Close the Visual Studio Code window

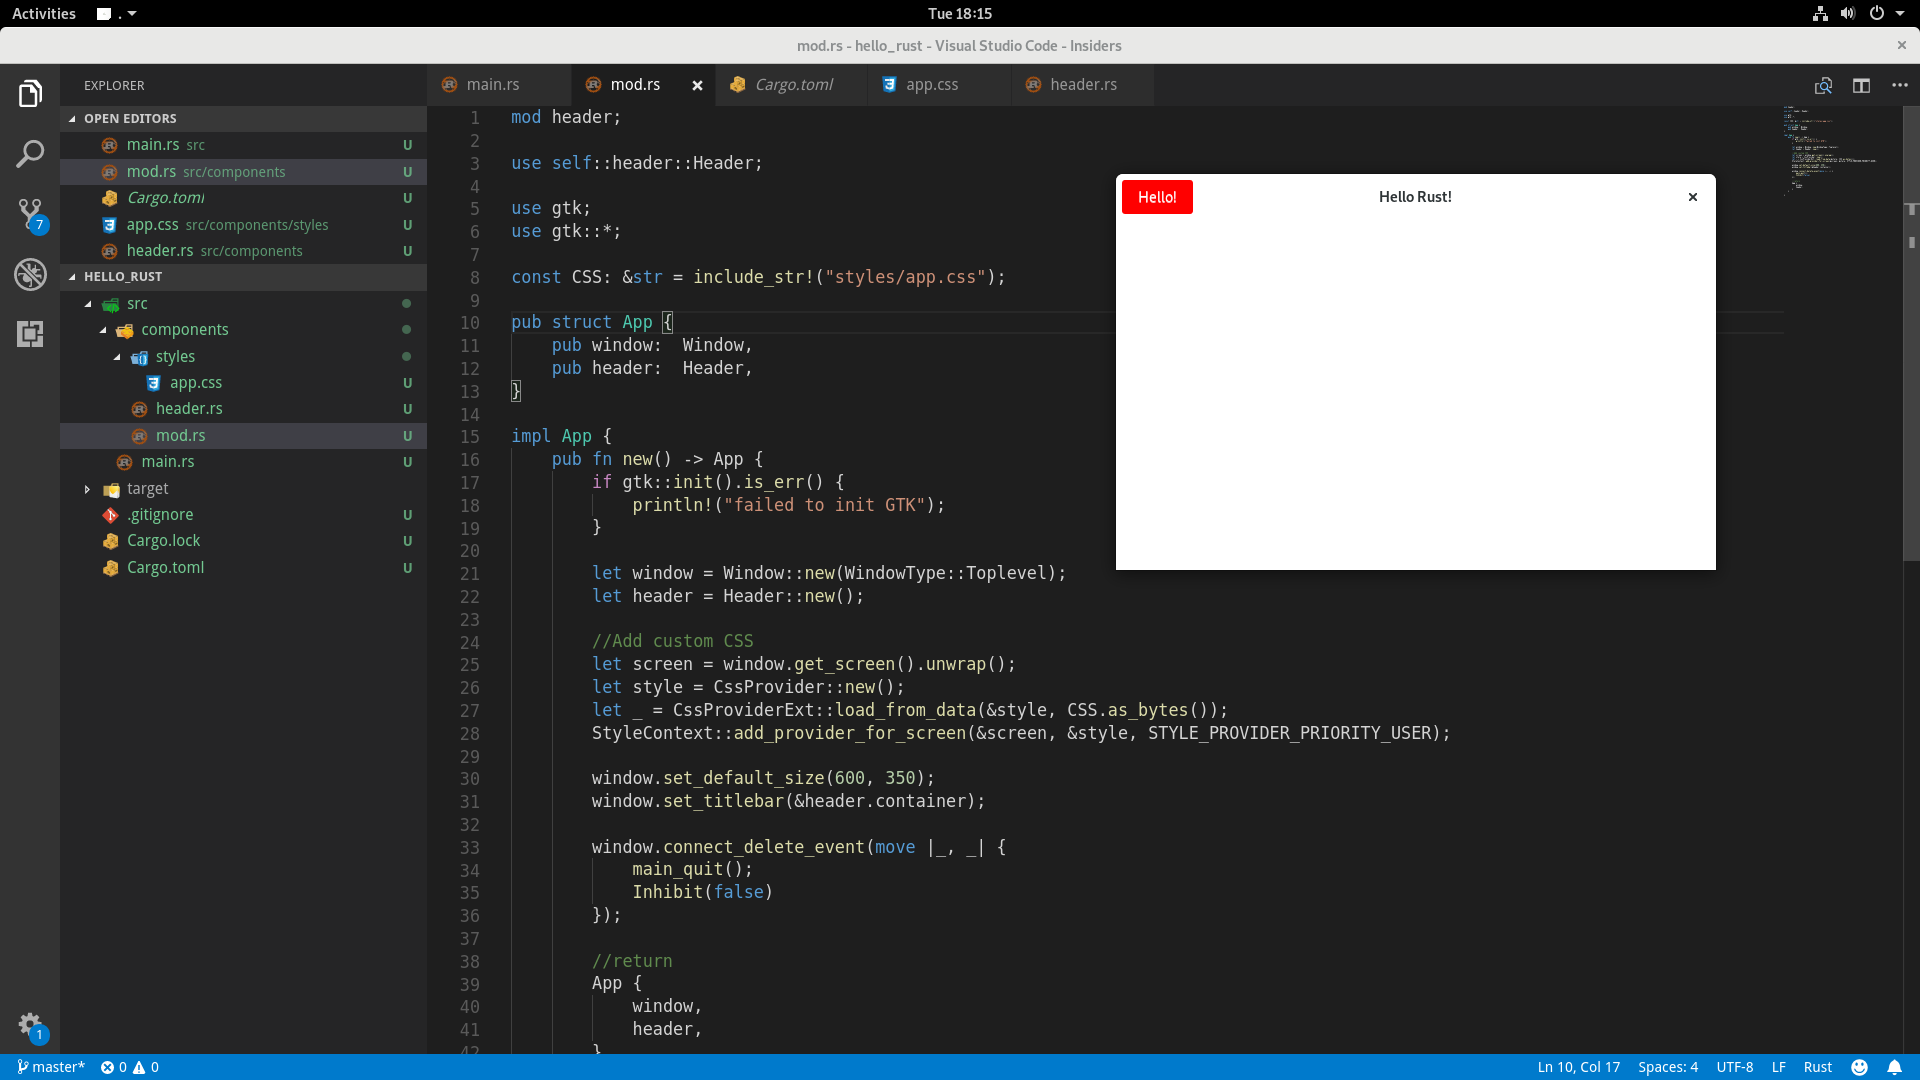(x=1902, y=45)
